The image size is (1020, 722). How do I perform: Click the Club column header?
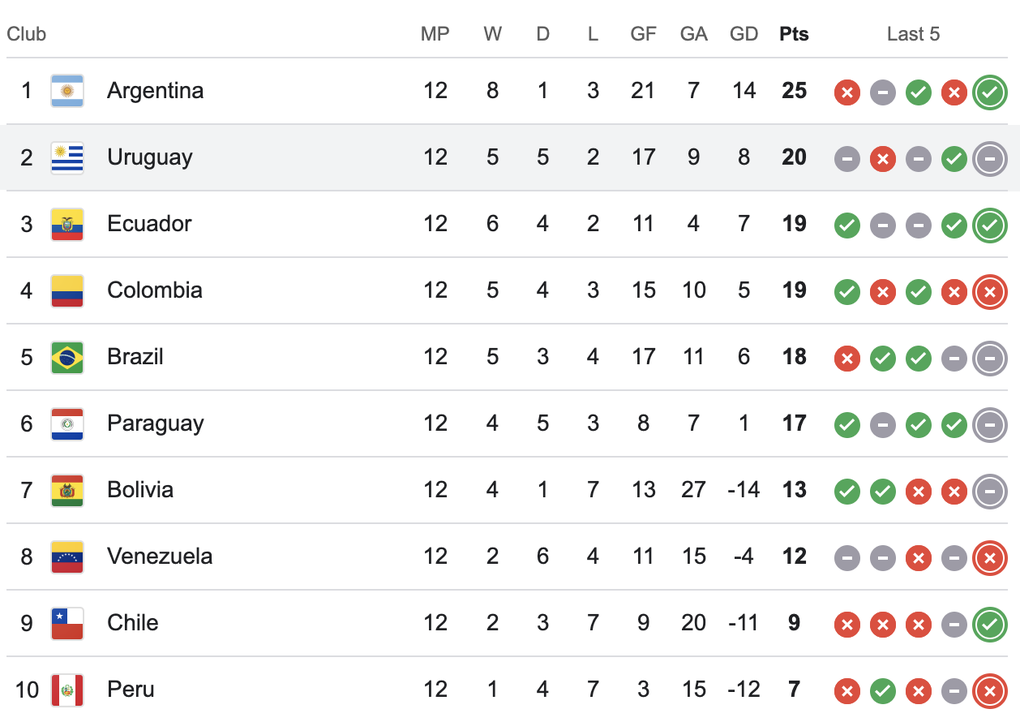point(26,34)
